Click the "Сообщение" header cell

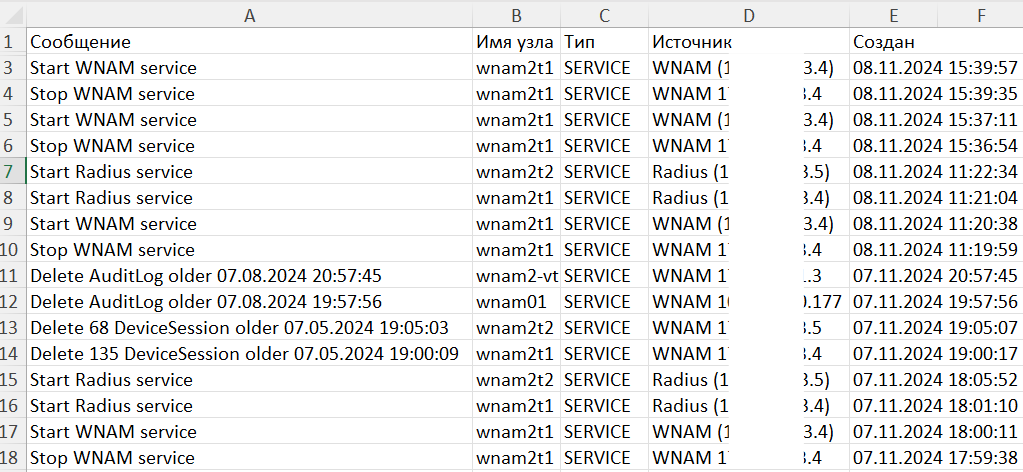click(x=81, y=42)
